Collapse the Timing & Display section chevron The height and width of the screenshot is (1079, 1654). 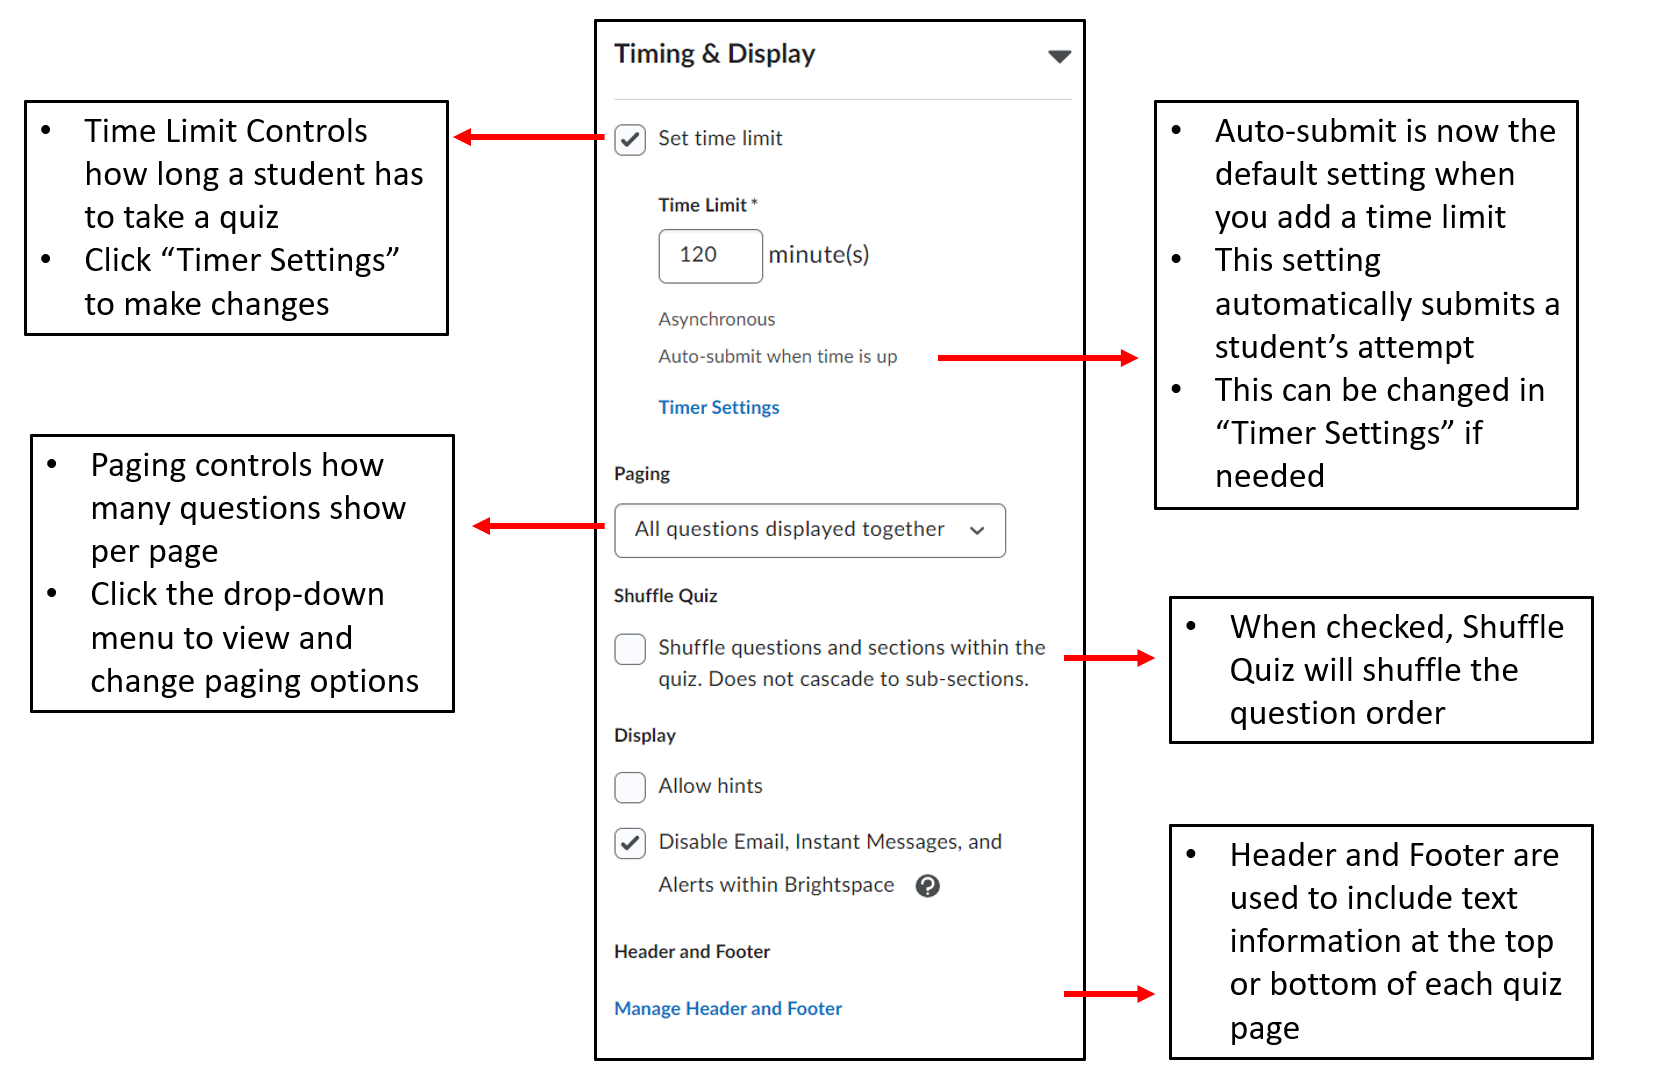[x=1059, y=56]
